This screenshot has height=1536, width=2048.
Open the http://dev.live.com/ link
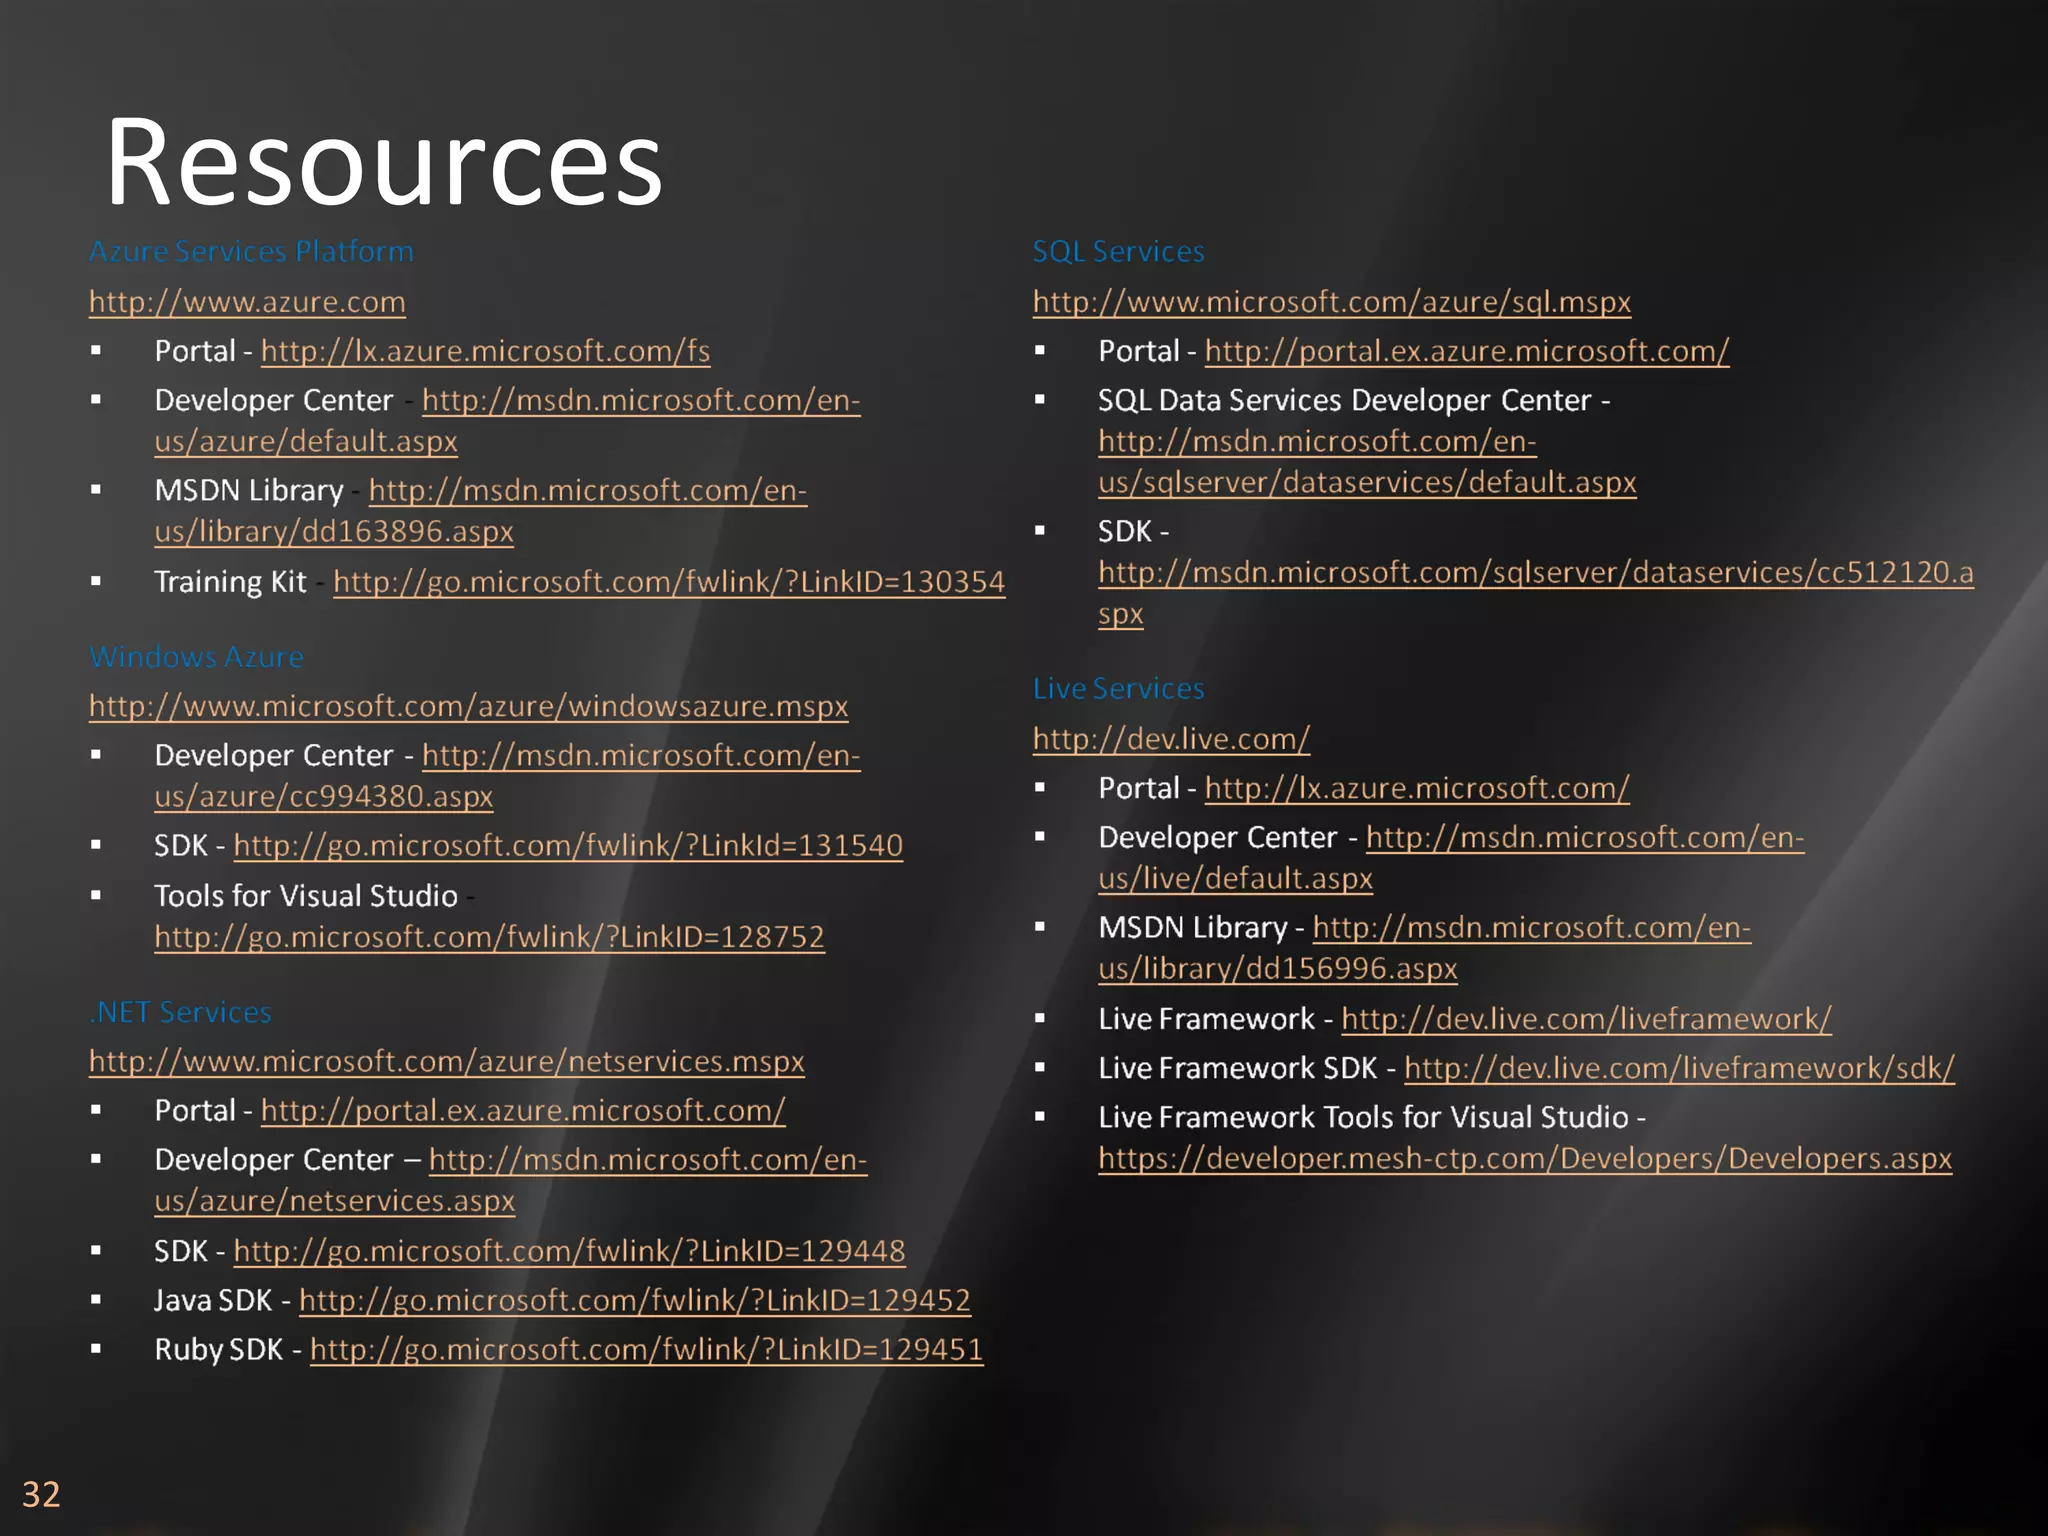point(1171,739)
